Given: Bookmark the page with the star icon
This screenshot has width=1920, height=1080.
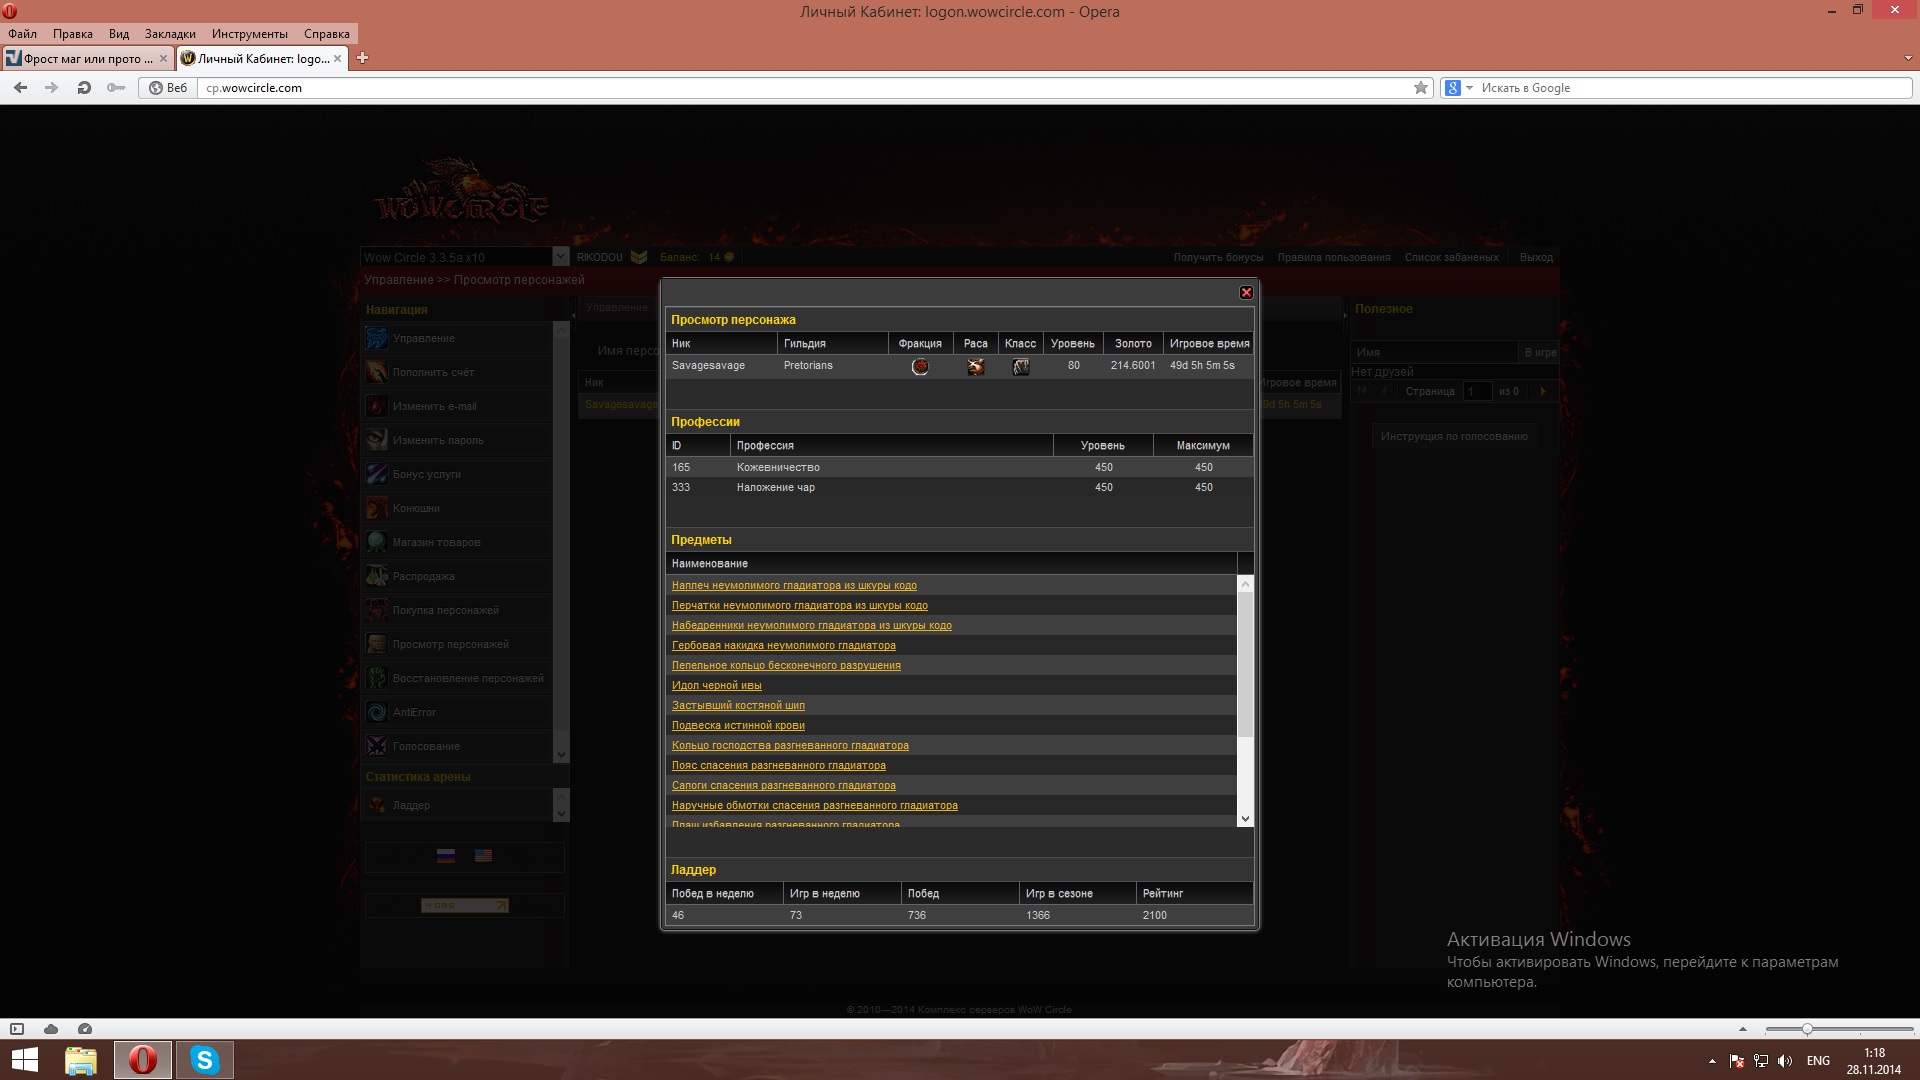Looking at the screenshot, I should 1421,88.
